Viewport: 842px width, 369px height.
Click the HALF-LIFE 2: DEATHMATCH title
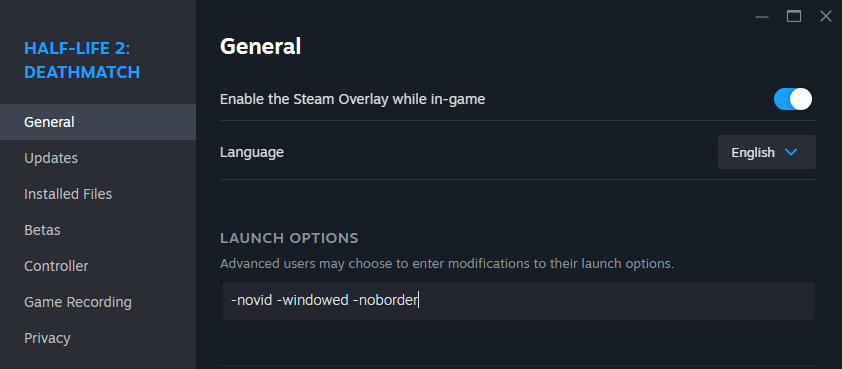[x=82, y=60]
